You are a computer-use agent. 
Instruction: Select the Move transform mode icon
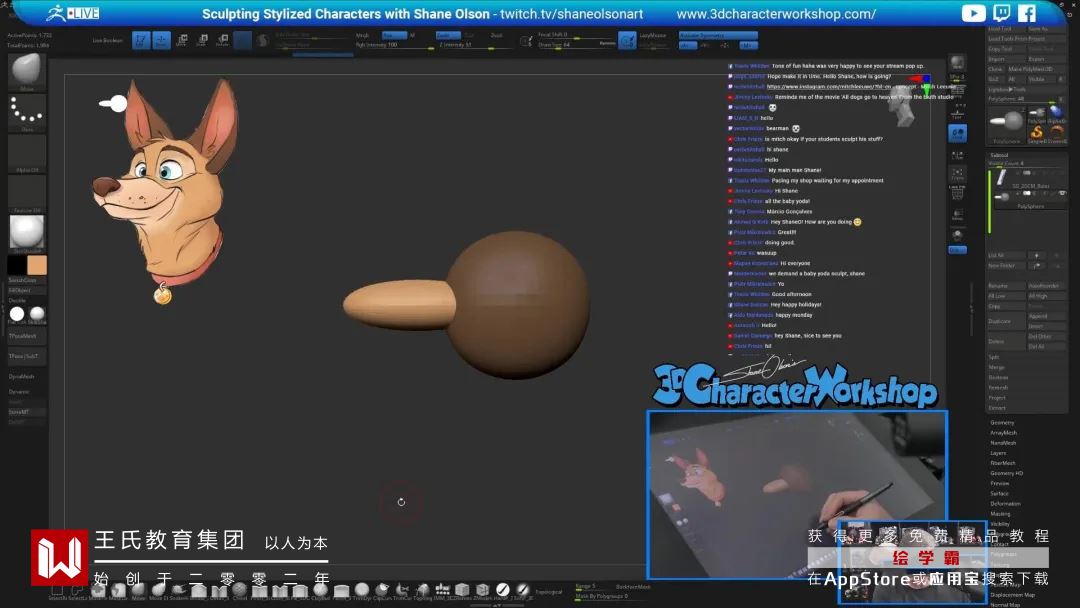[x=182, y=41]
